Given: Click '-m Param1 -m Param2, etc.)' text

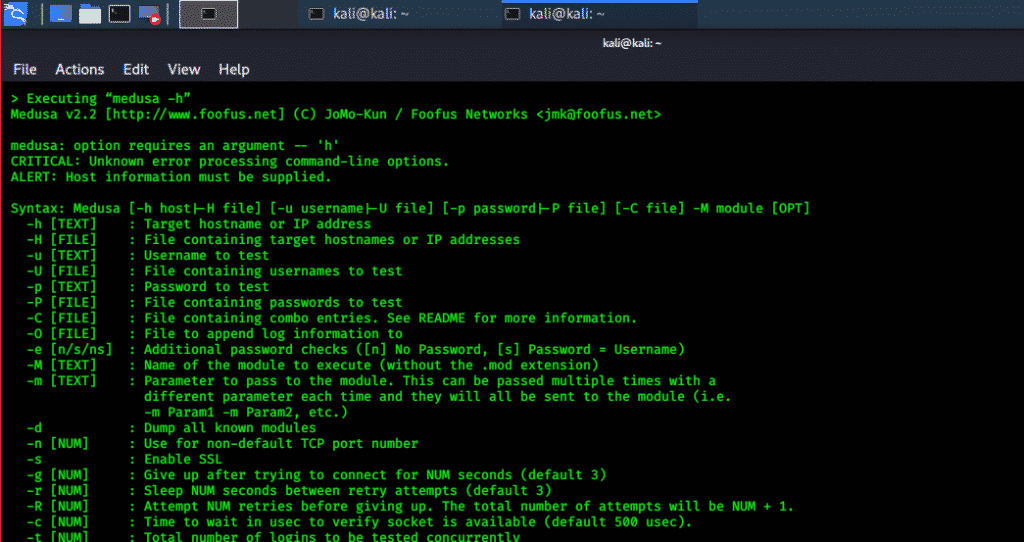Looking at the screenshot, I should (246, 412).
